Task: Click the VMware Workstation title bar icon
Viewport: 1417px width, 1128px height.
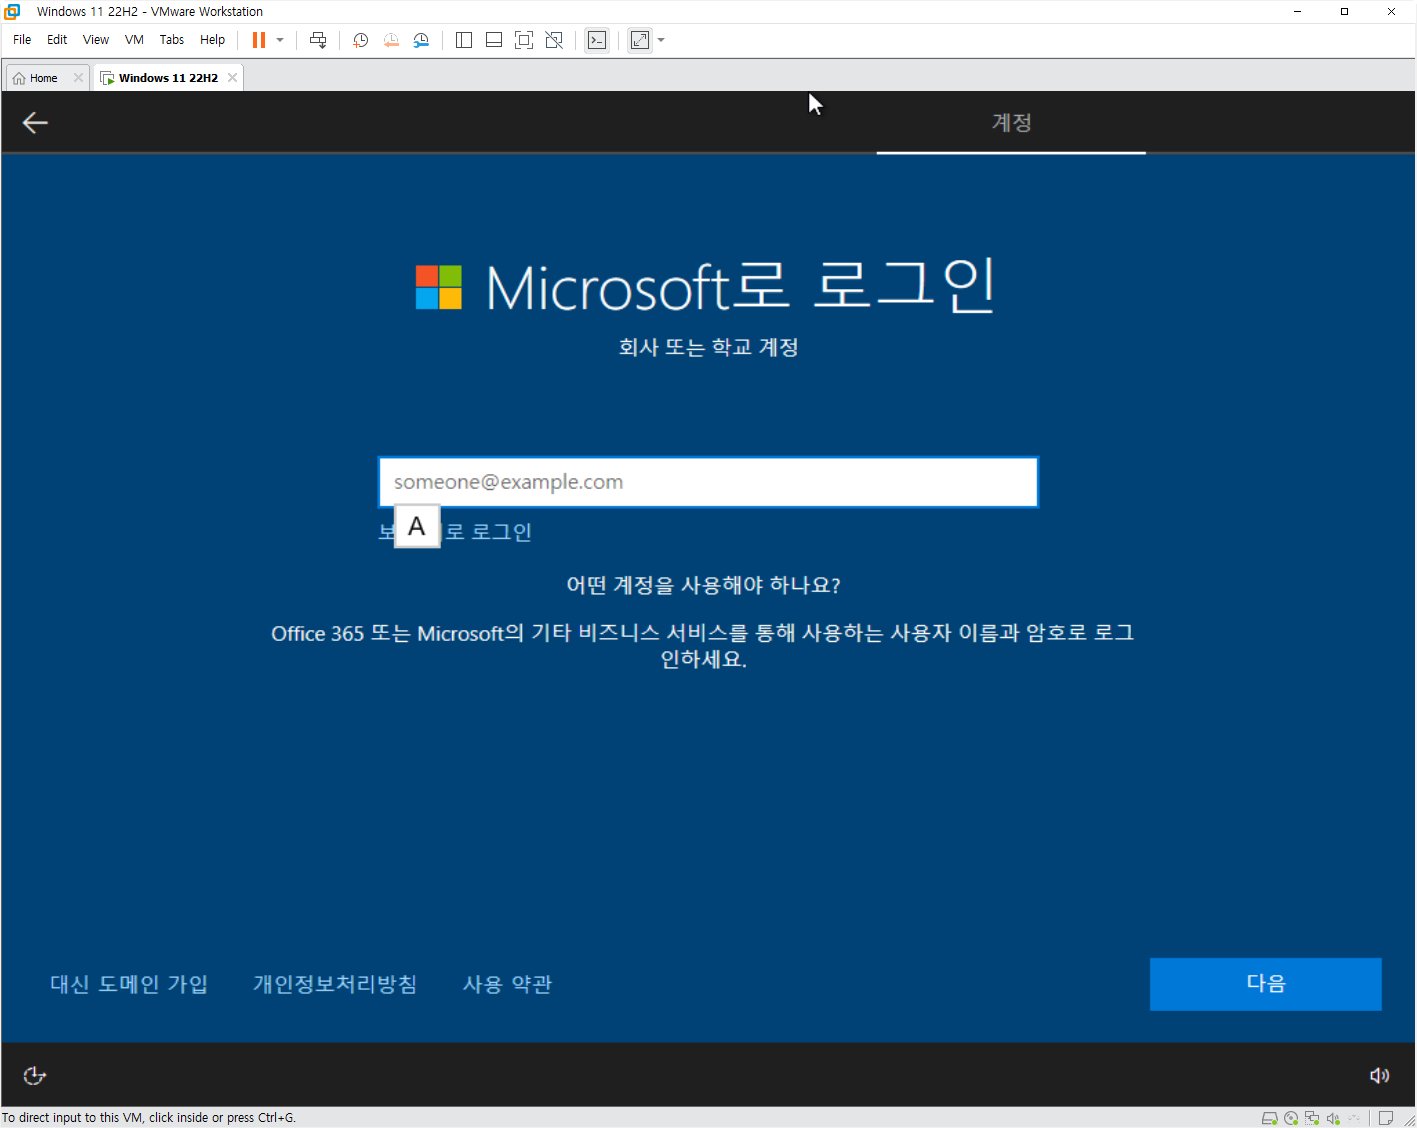Action: 12,11
